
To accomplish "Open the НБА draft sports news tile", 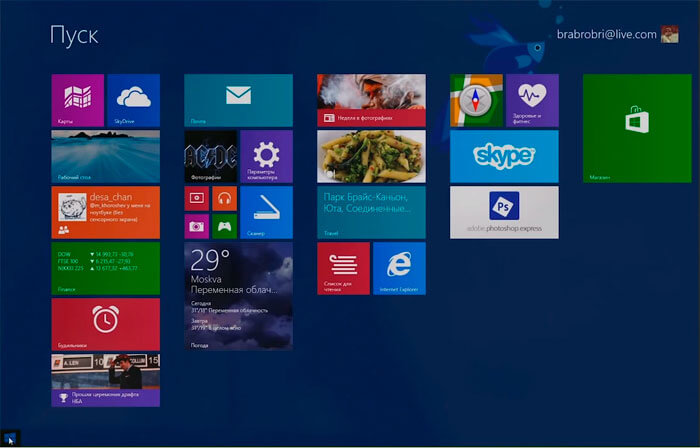I will (x=105, y=381).
